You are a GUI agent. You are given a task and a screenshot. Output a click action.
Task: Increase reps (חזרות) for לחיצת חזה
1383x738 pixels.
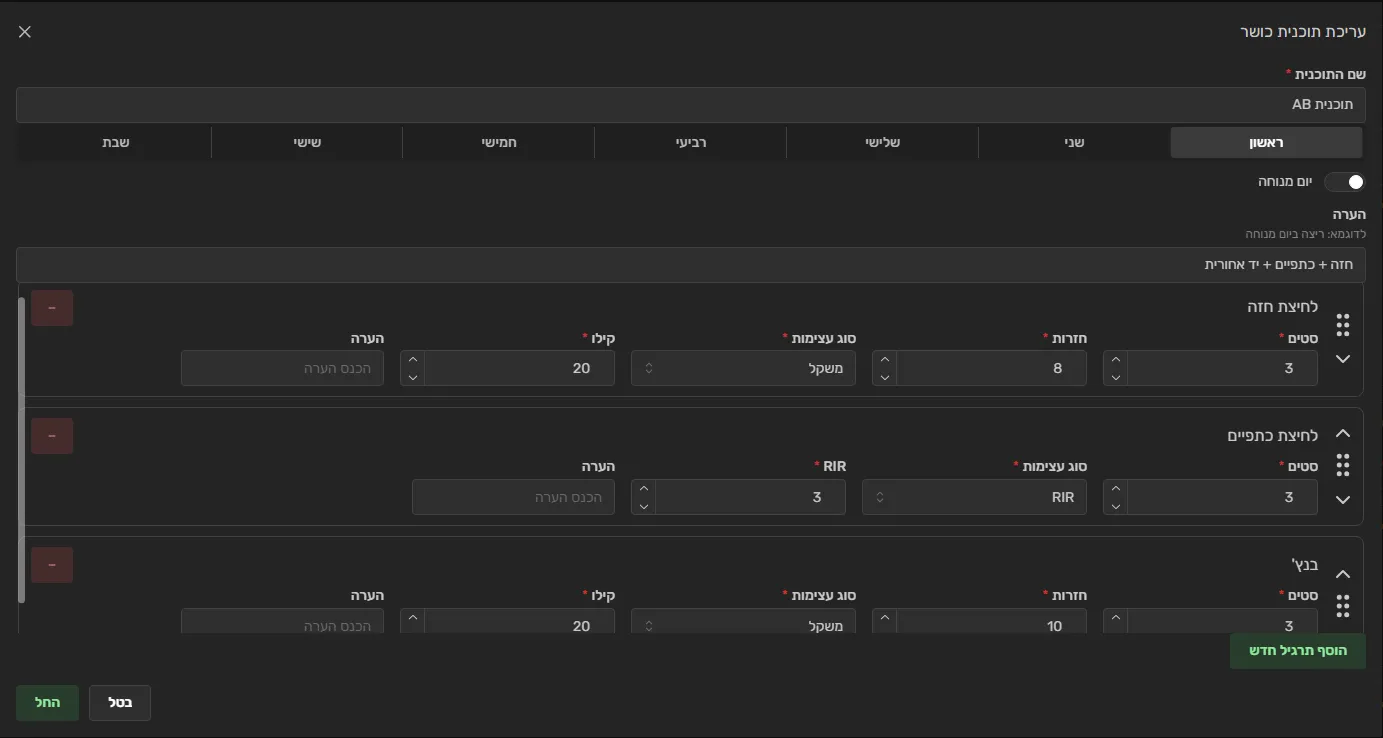click(885, 359)
